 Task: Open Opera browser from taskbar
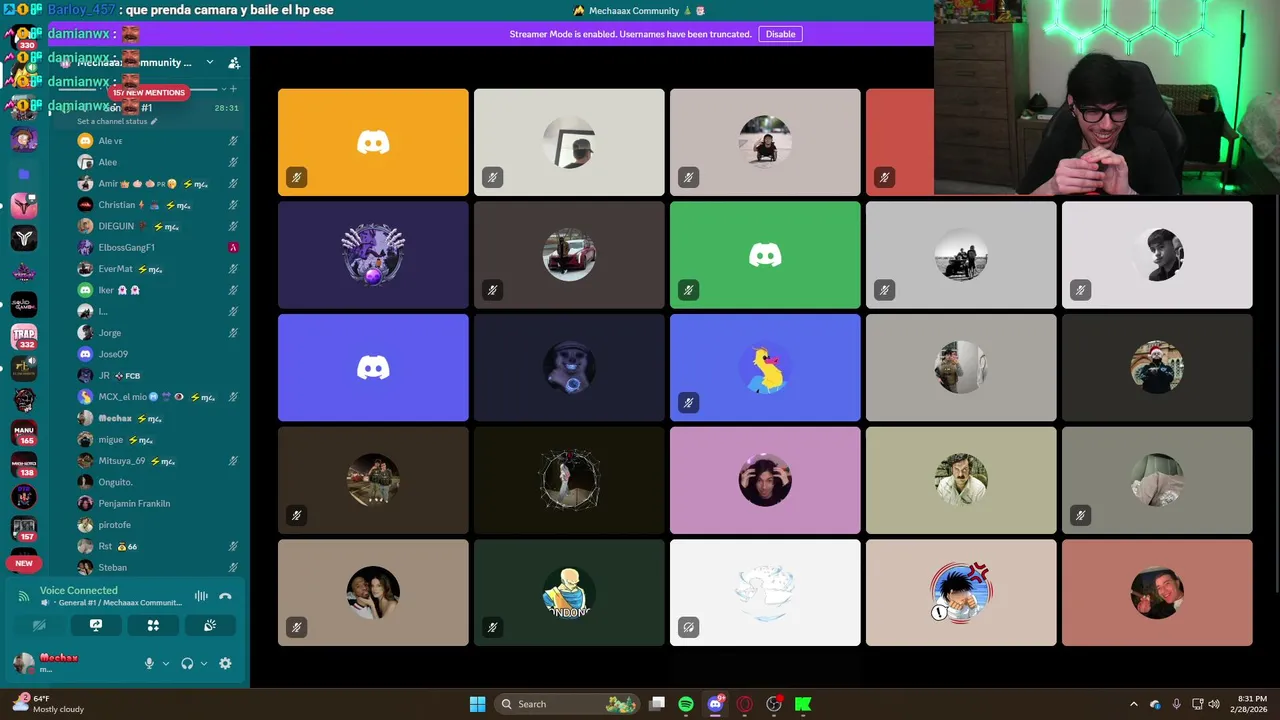(x=744, y=704)
